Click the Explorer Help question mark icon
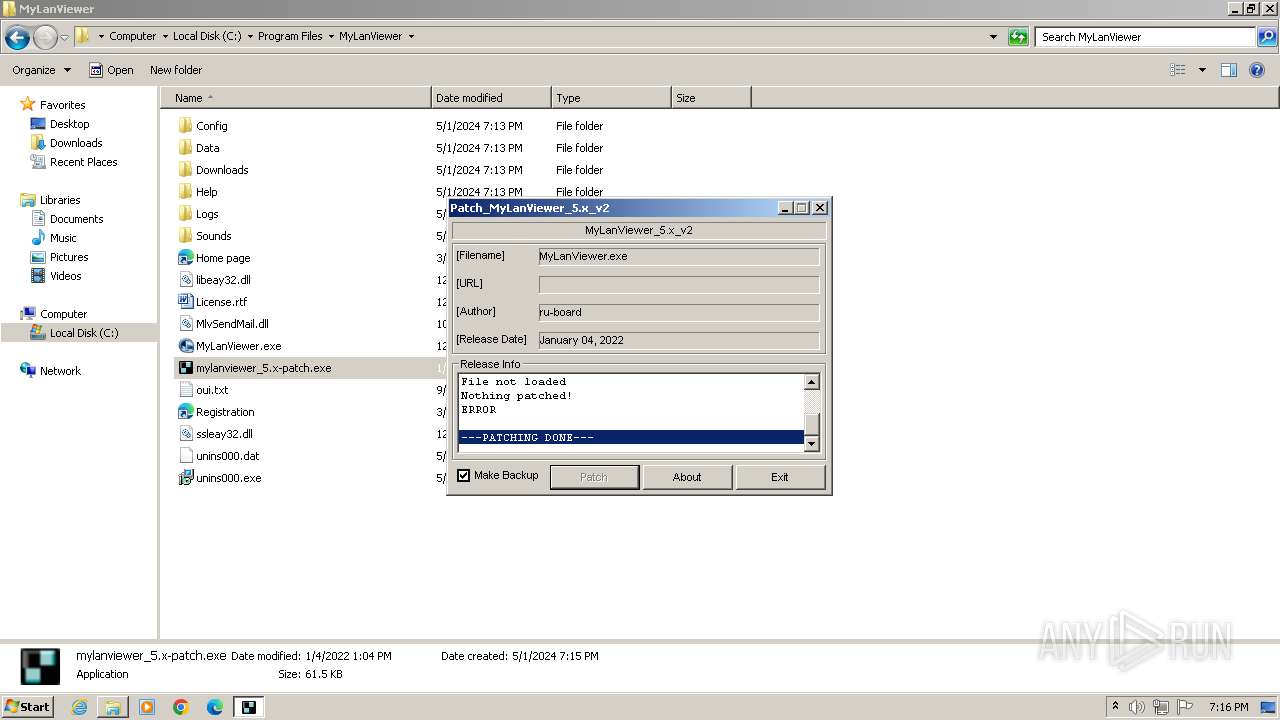Viewport: 1280px width, 720px height. pyautogui.click(x=1258, y=70)
